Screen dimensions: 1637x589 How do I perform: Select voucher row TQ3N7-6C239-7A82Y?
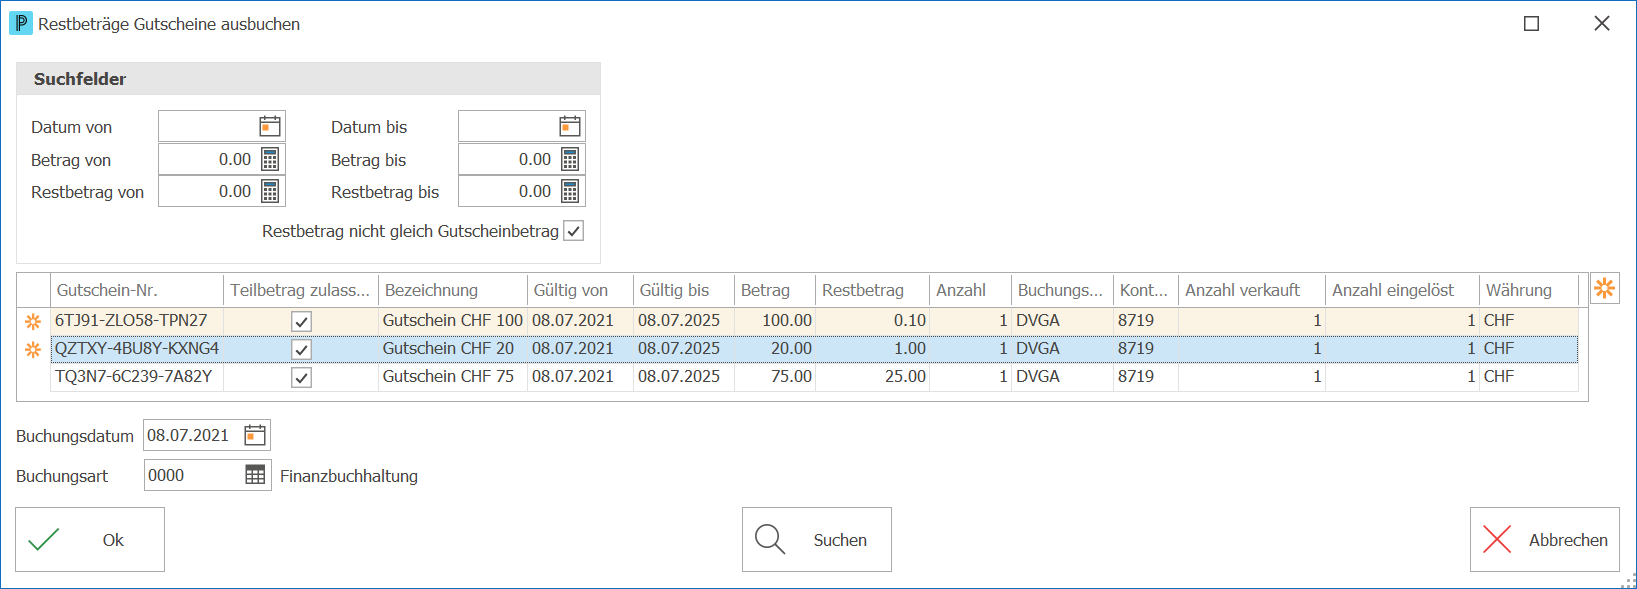pos(814,377)
